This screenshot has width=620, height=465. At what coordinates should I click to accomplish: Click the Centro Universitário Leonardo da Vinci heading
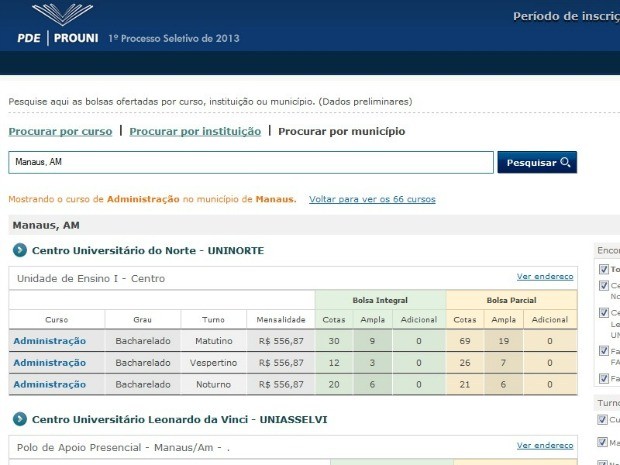[180, 420]
